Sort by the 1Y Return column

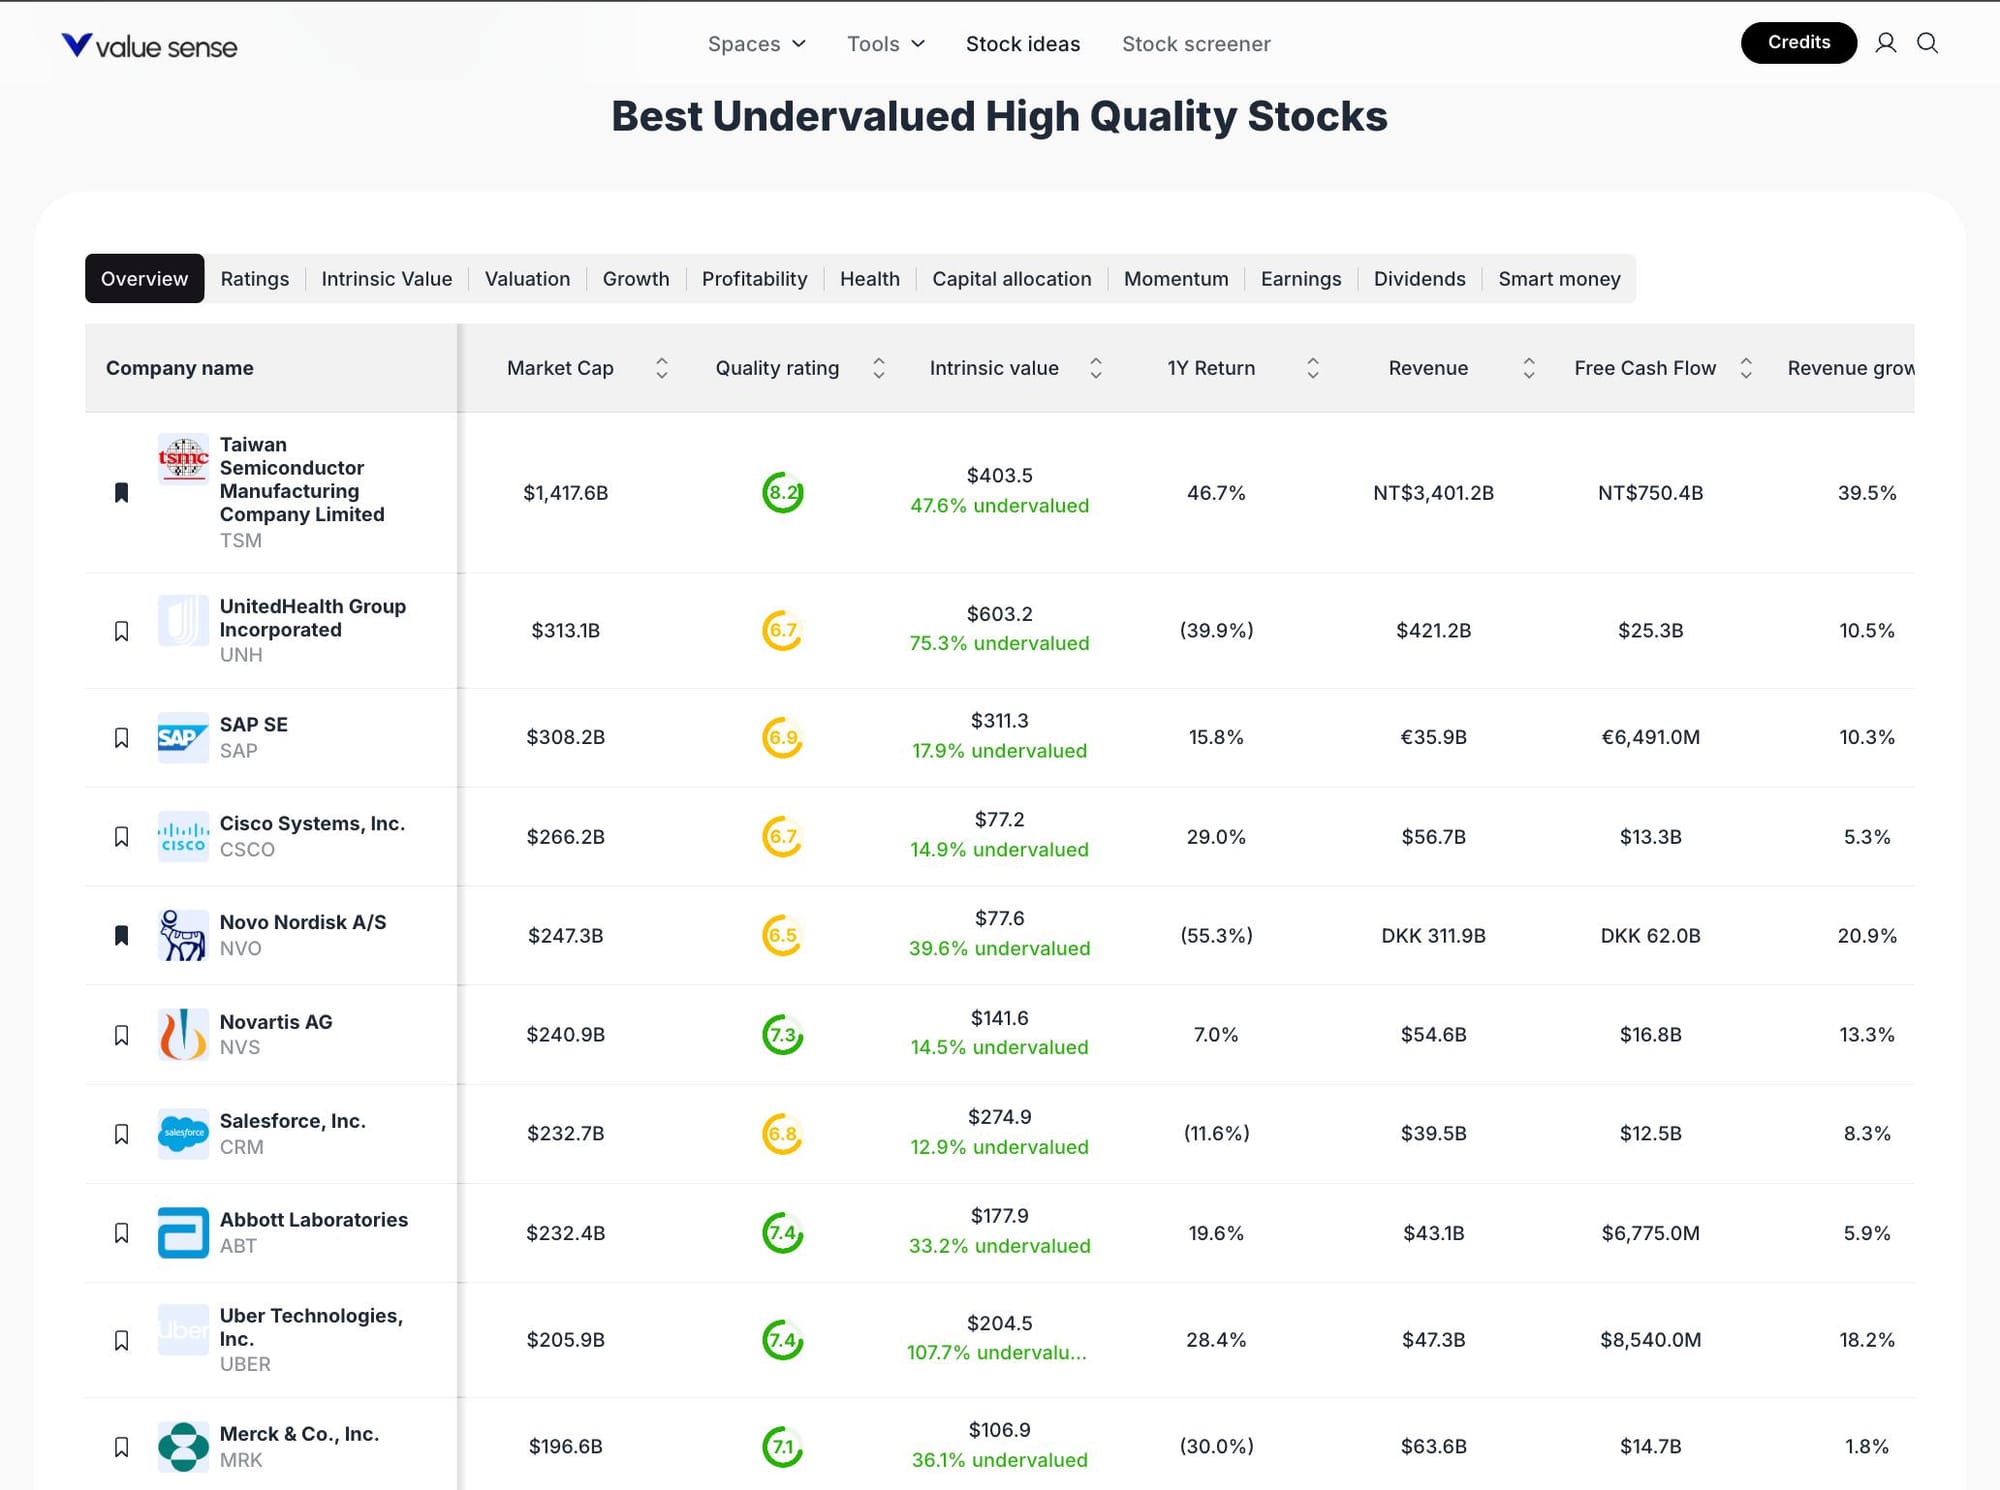1312,368
